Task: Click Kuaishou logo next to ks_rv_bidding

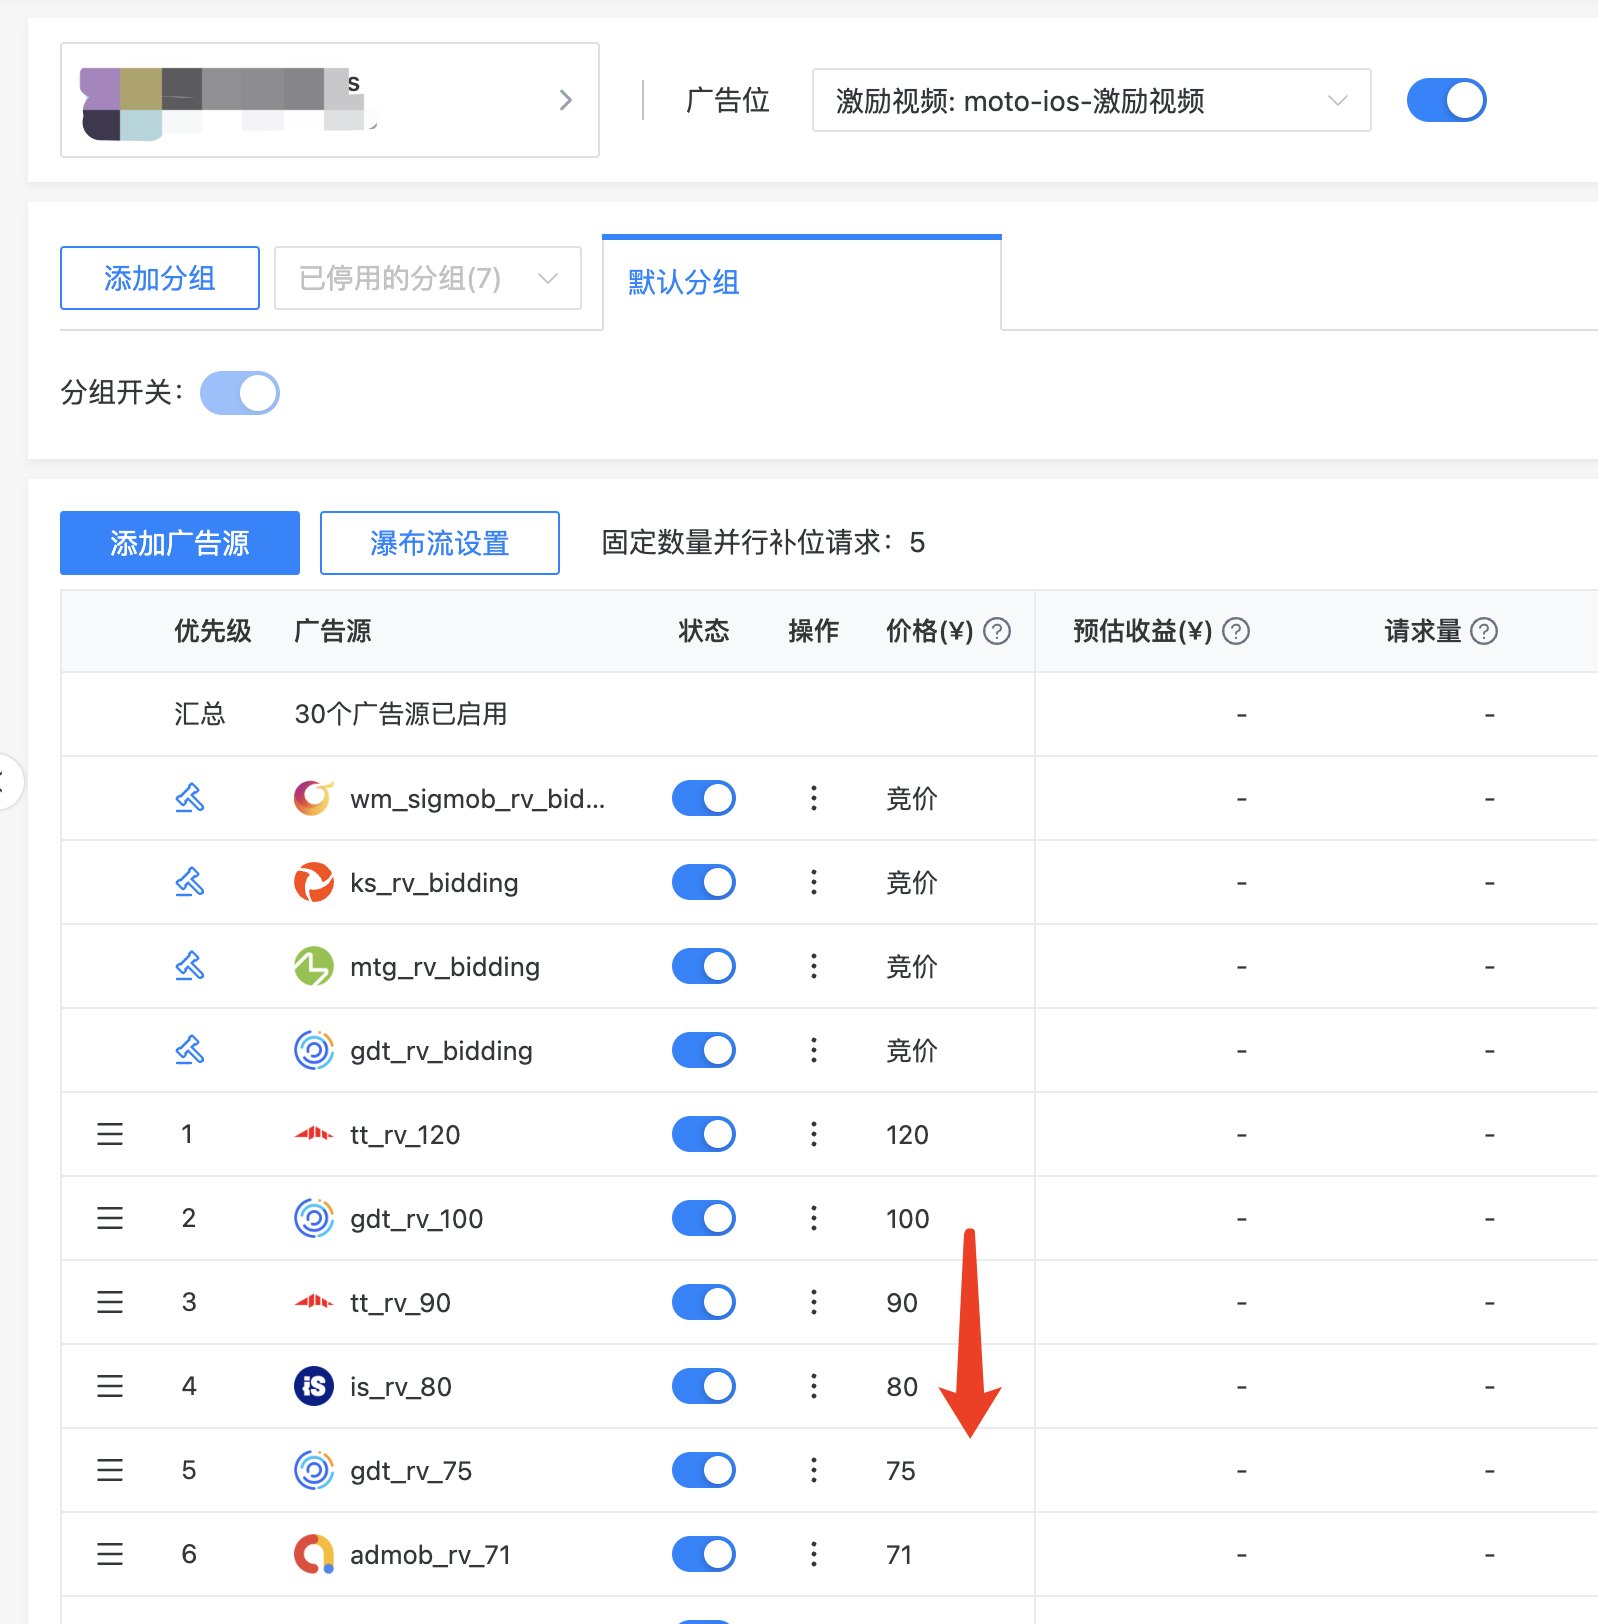Action: (x=314, y=882)
